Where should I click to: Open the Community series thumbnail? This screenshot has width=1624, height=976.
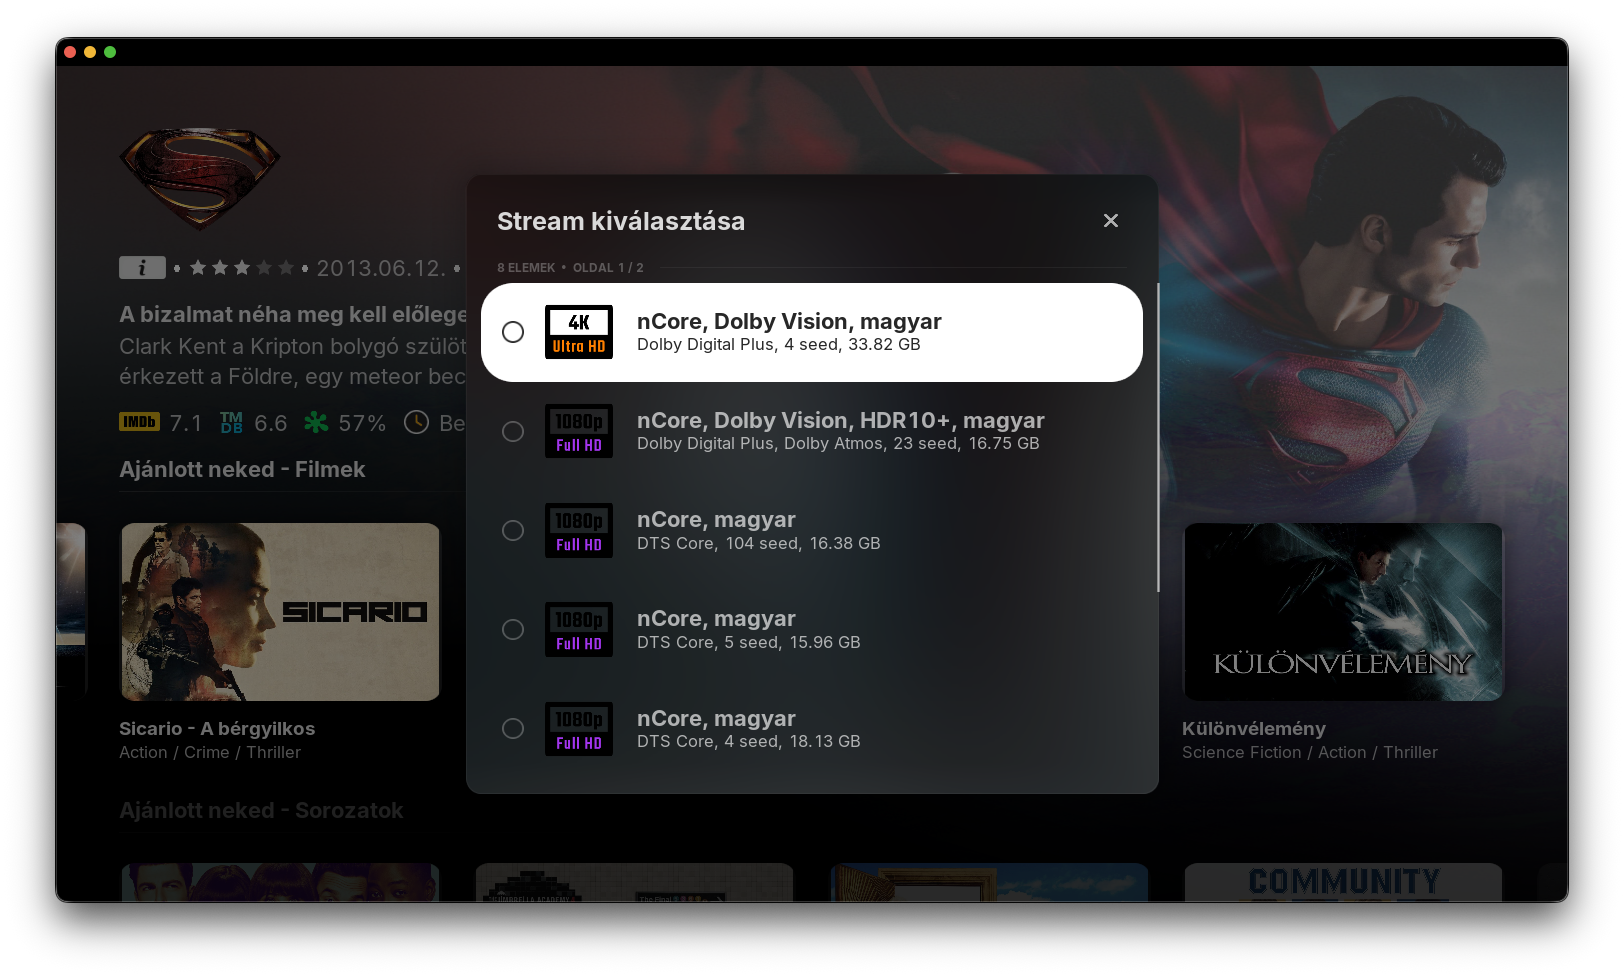pyautogui.click(x=1342, y=882)
